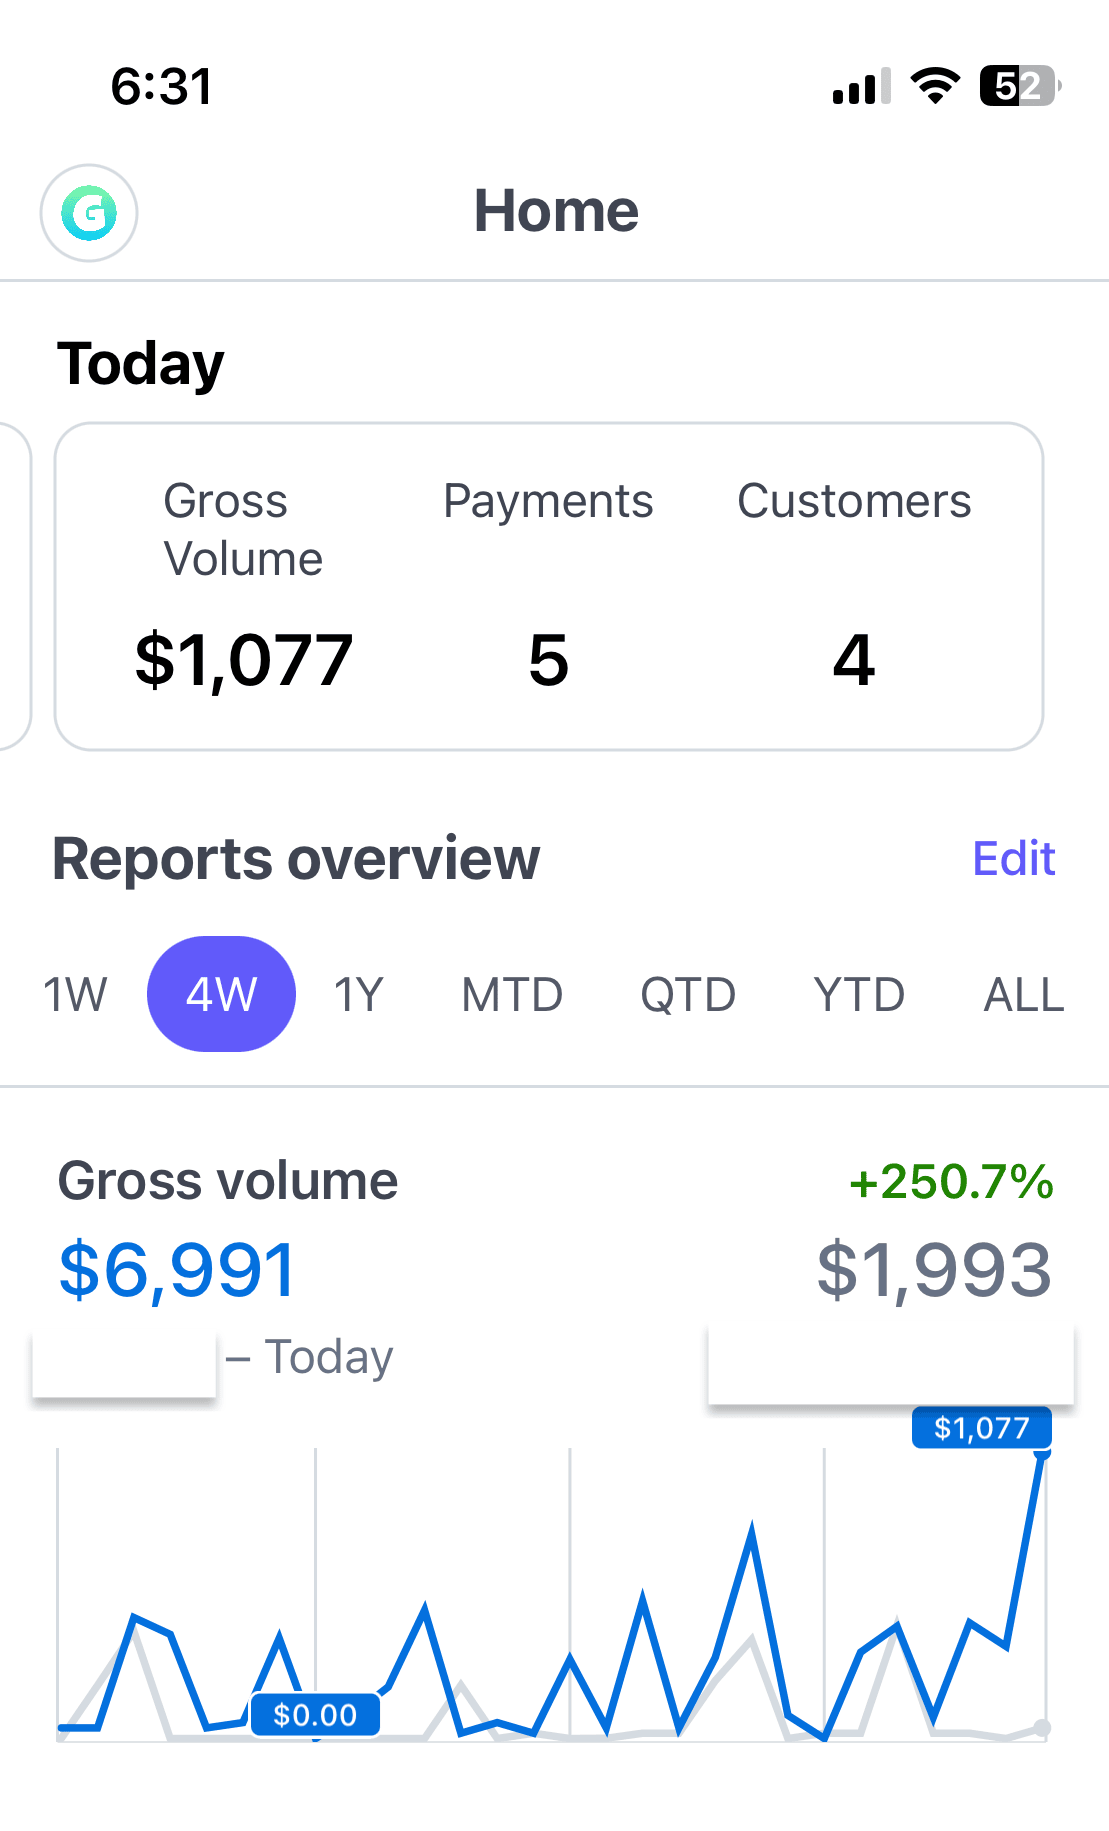Viewport: 1109px width, 1831px height.
Task: Choose the QTD range option
Action: [x=688, y=995]
